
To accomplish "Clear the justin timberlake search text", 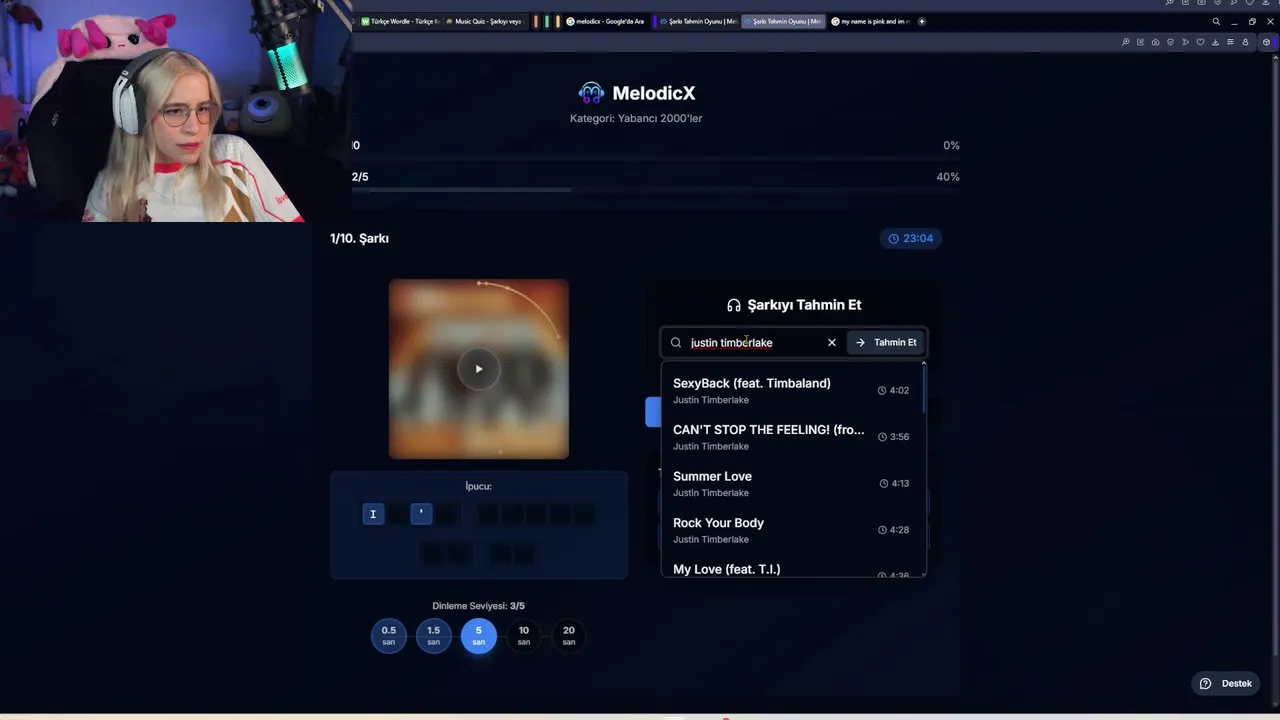I will 831,342.
